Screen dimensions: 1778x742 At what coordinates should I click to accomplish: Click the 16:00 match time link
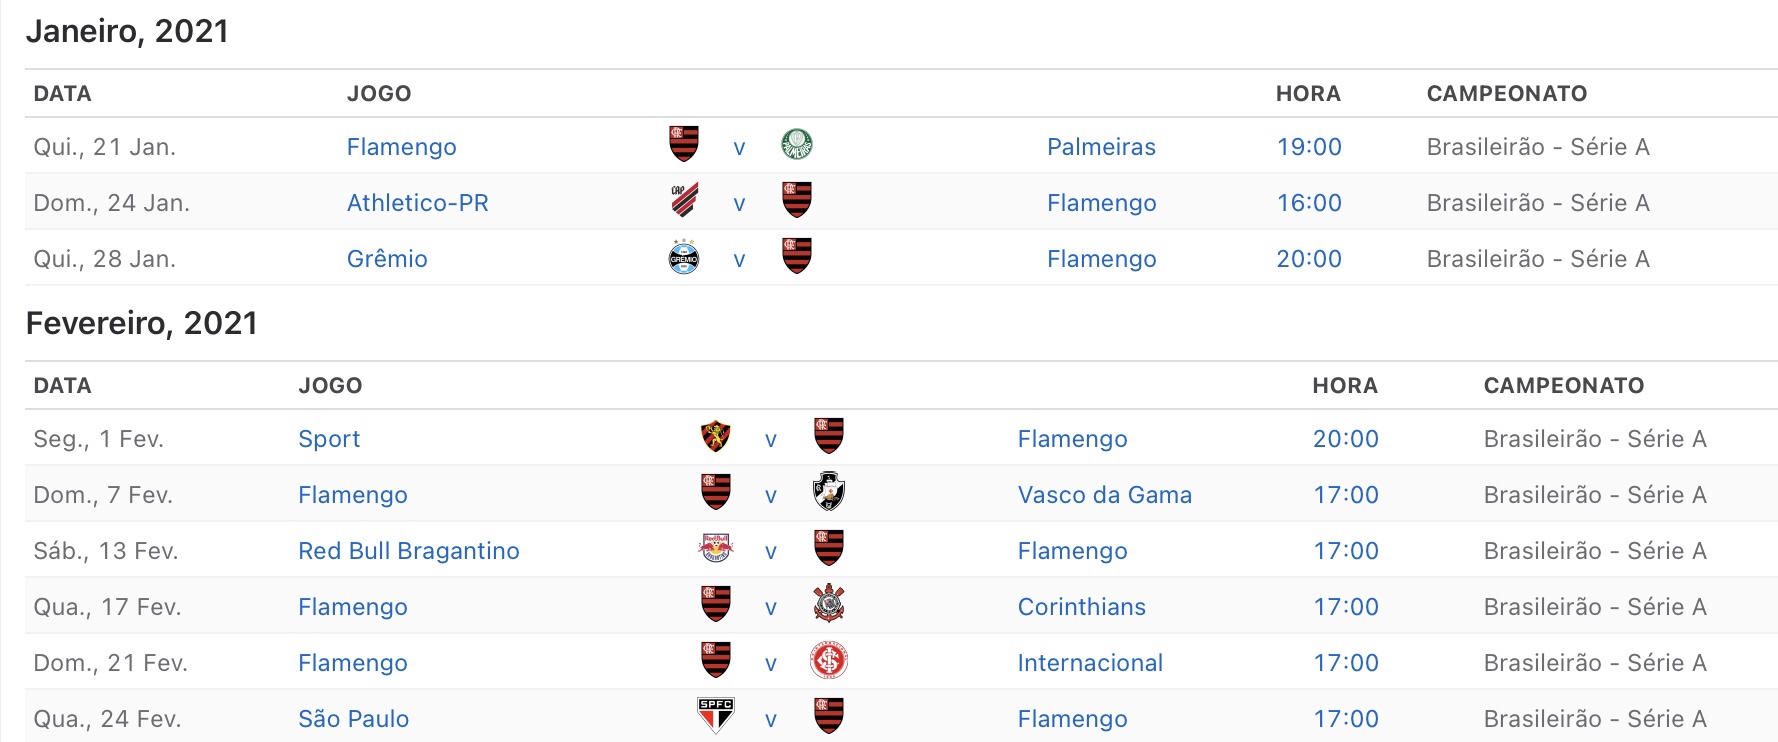(x=1309, y=203)
